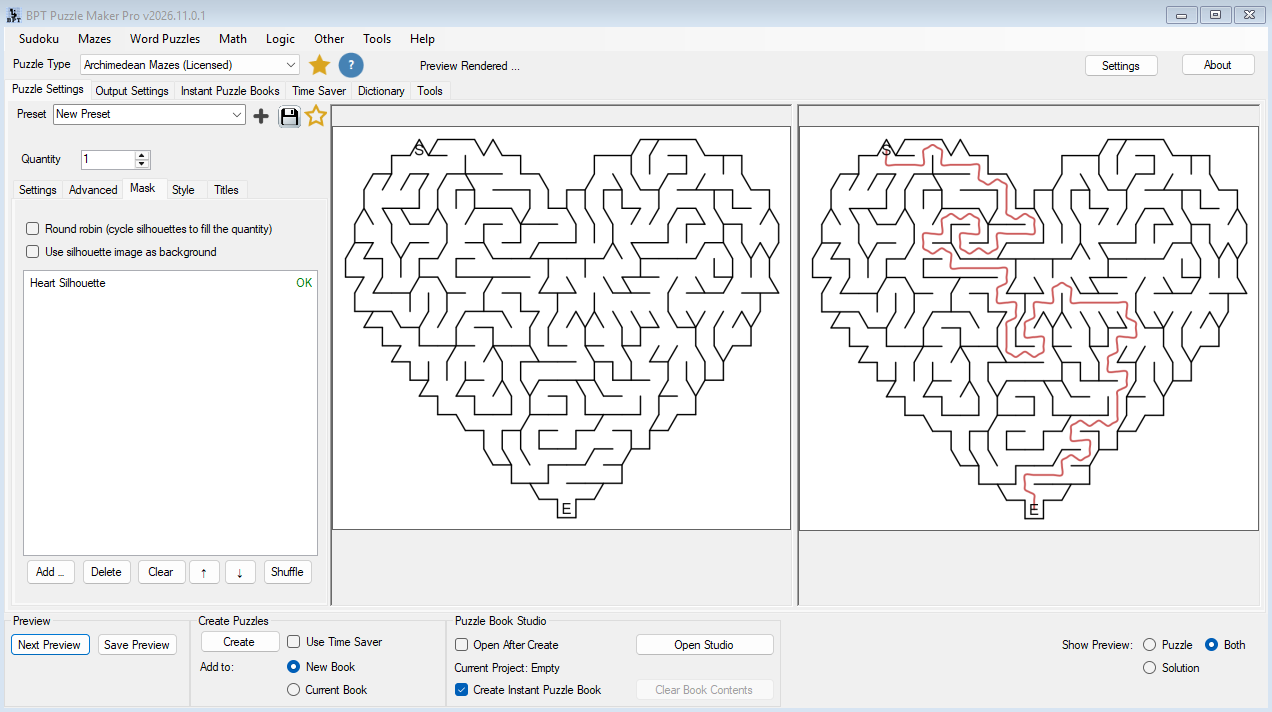Image resolution: width=1272 pixels, height=712 pixels.
Task: Click the heart maze puzzle preview
Action: (x=561, y=328)
